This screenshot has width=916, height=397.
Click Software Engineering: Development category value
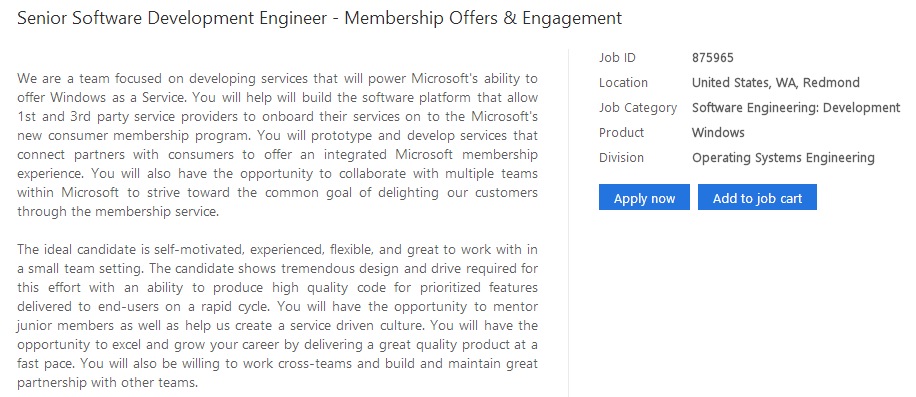point(796,108)
